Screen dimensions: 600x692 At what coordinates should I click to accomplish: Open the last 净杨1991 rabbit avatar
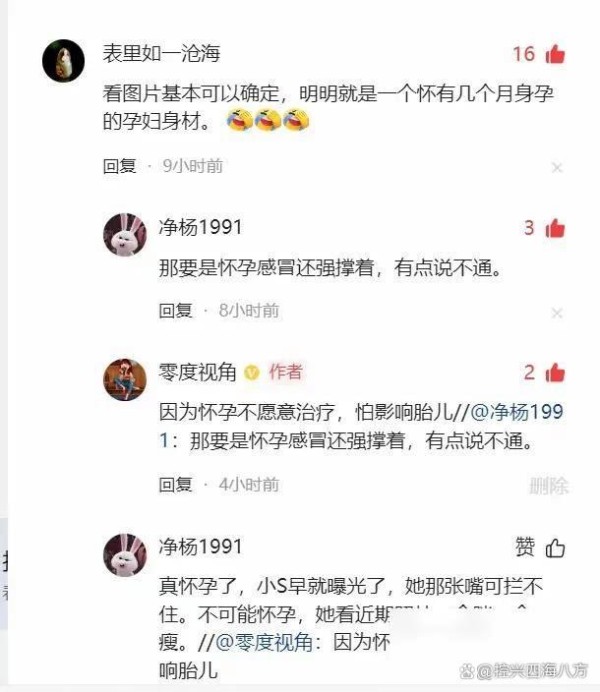125,555
